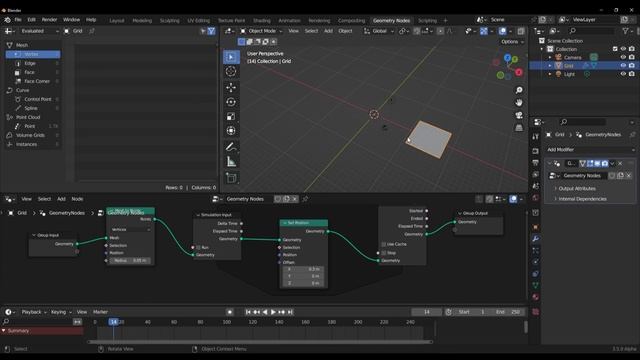
Task: Open Keying dropdown in timeline
Action: pos(61,312)
